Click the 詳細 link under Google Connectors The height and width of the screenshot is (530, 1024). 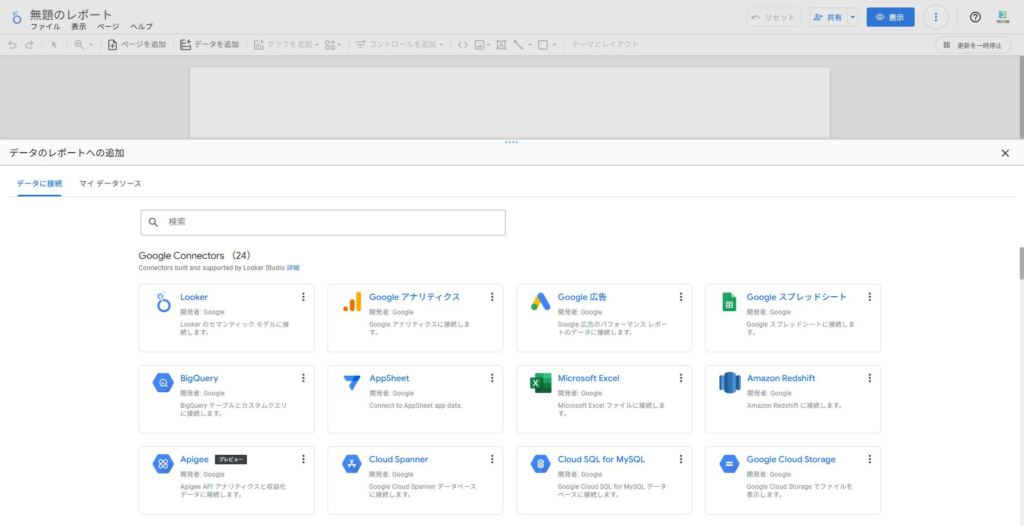(293, 268)
